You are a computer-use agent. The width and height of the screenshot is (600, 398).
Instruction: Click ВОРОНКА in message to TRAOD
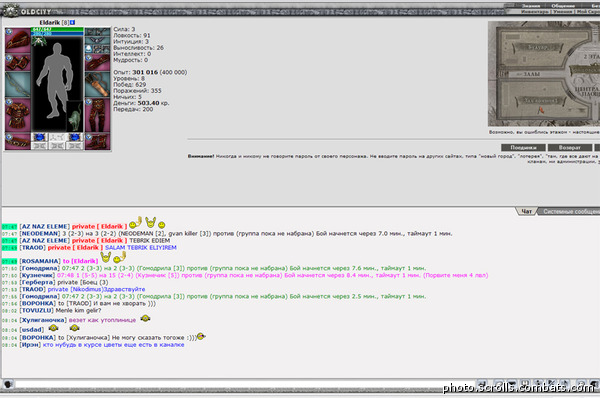(x=38, y=303)
